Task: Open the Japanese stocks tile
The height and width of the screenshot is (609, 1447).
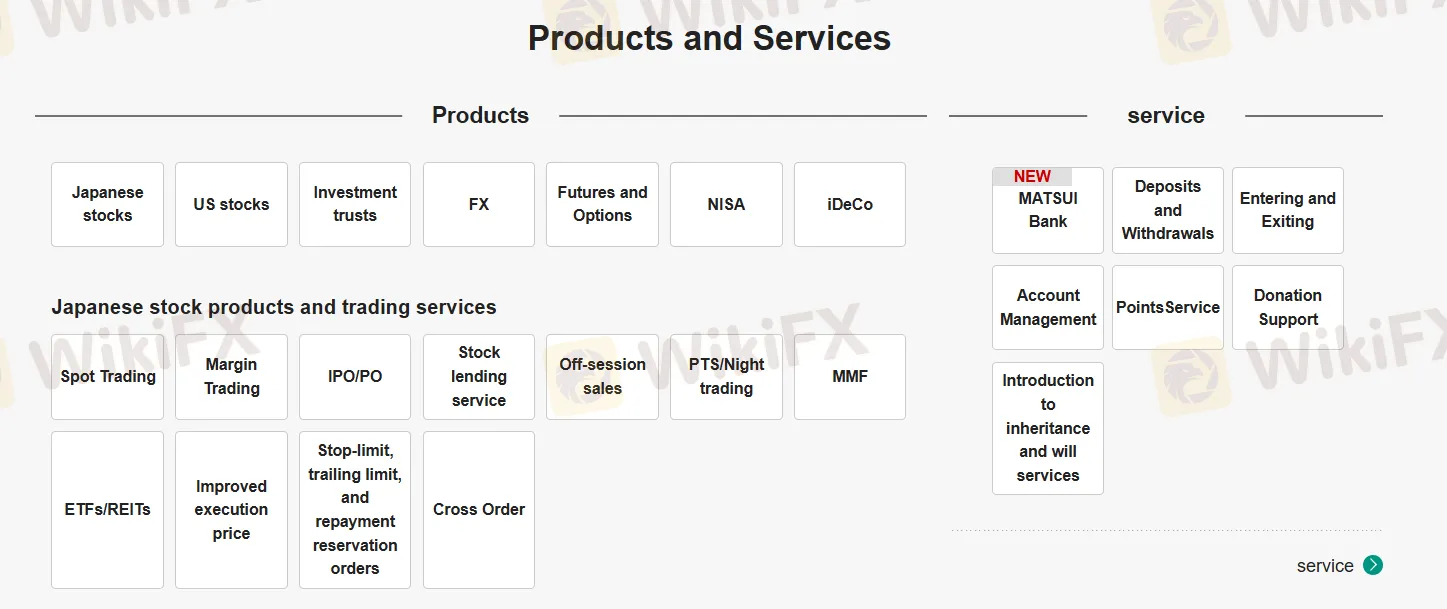Action: [x=107, y=204]
